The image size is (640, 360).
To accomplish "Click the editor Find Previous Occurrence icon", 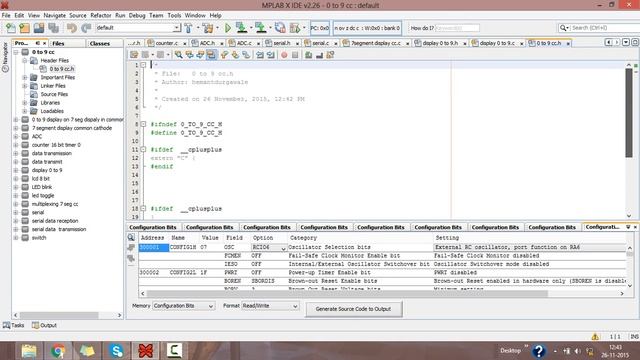I will pyautogui.click(x=189, y=55).
